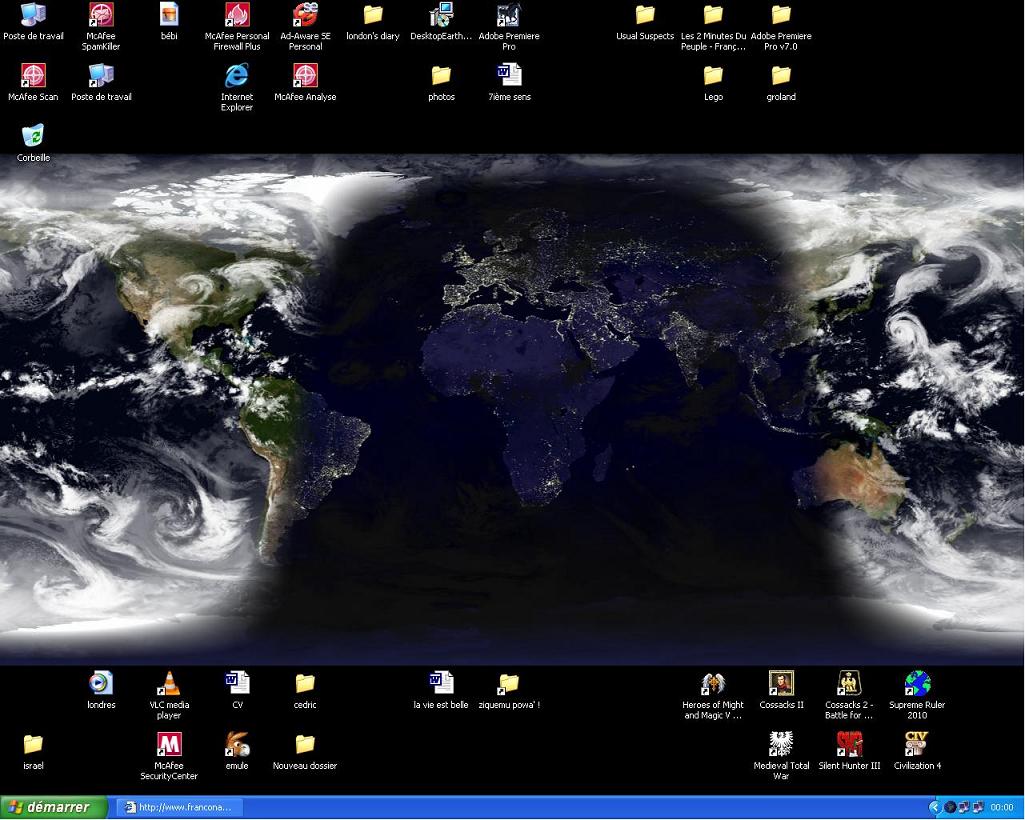The width and height of the screenshot is (1025, 820).
Task: Select the CV Word document
Action: click(237, 684)
